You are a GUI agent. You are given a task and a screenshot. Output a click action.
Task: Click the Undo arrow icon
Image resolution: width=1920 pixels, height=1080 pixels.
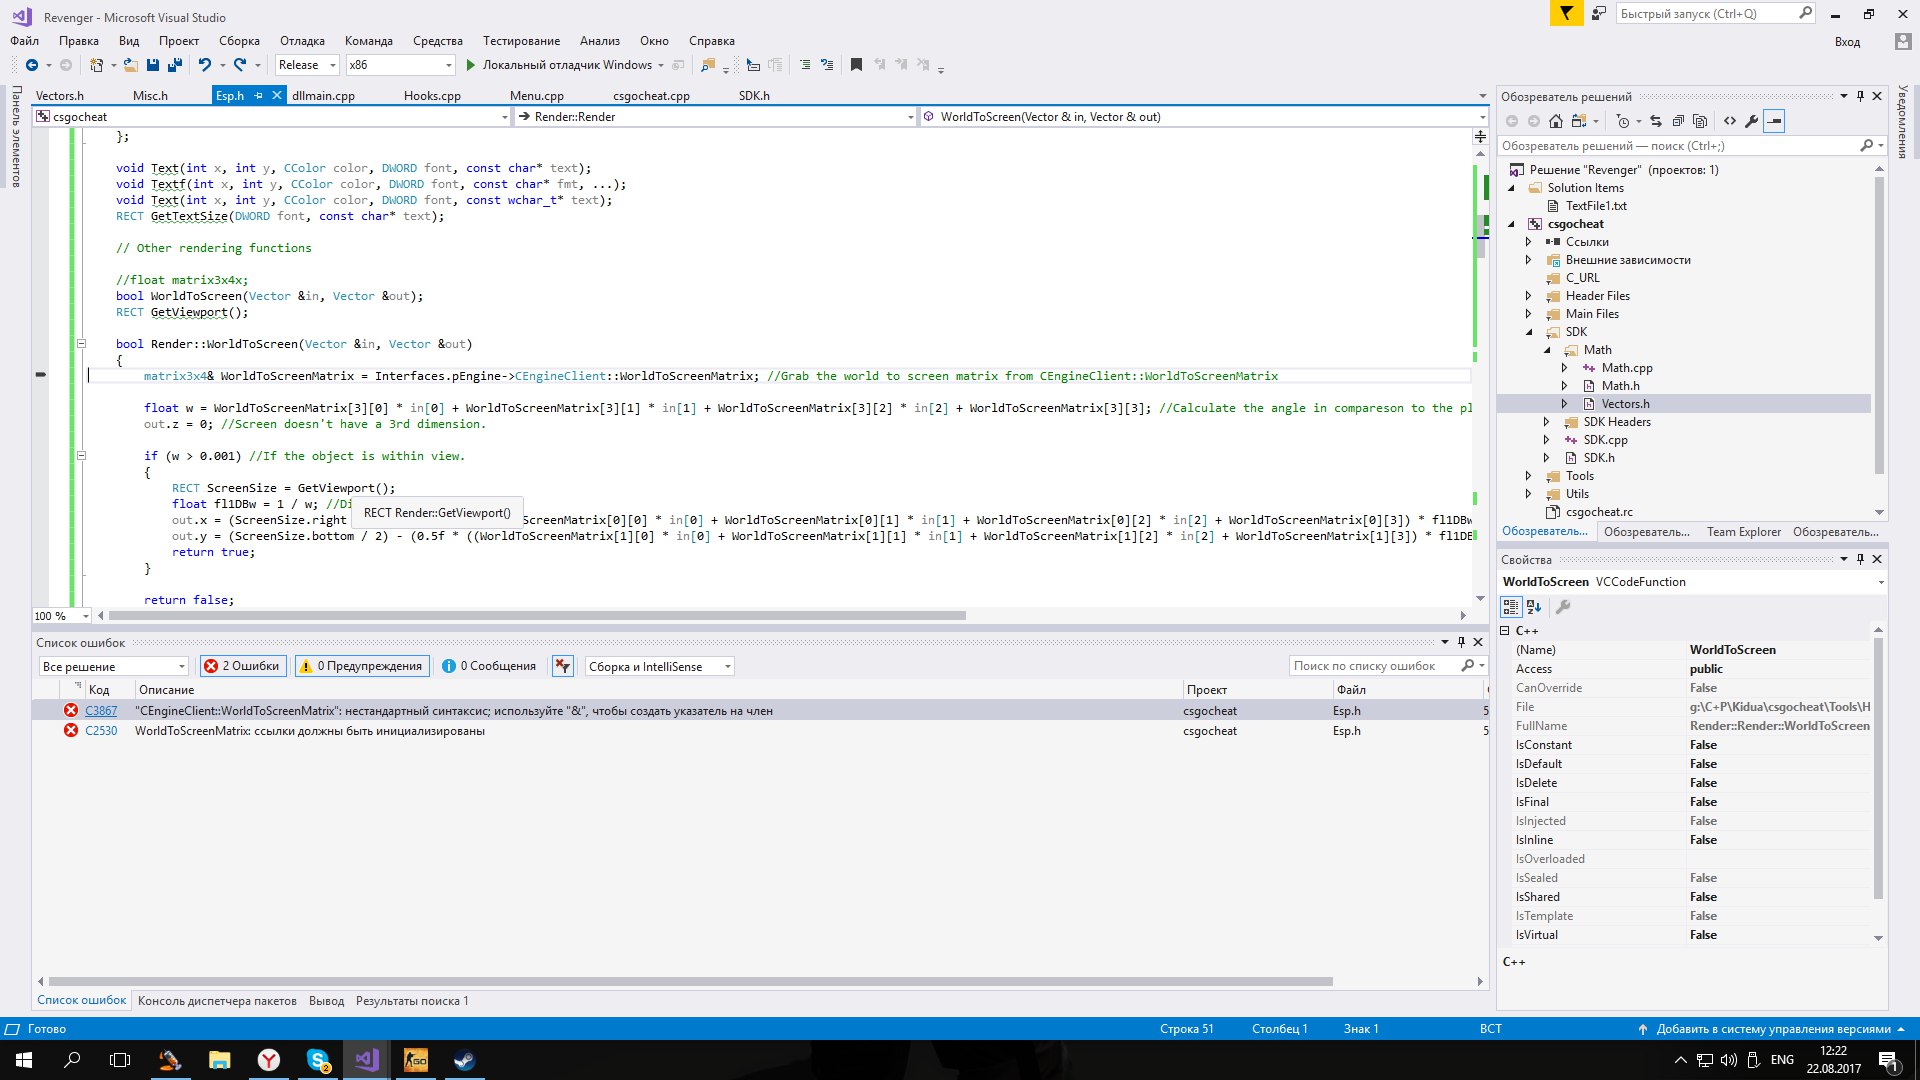pos(204,65)
